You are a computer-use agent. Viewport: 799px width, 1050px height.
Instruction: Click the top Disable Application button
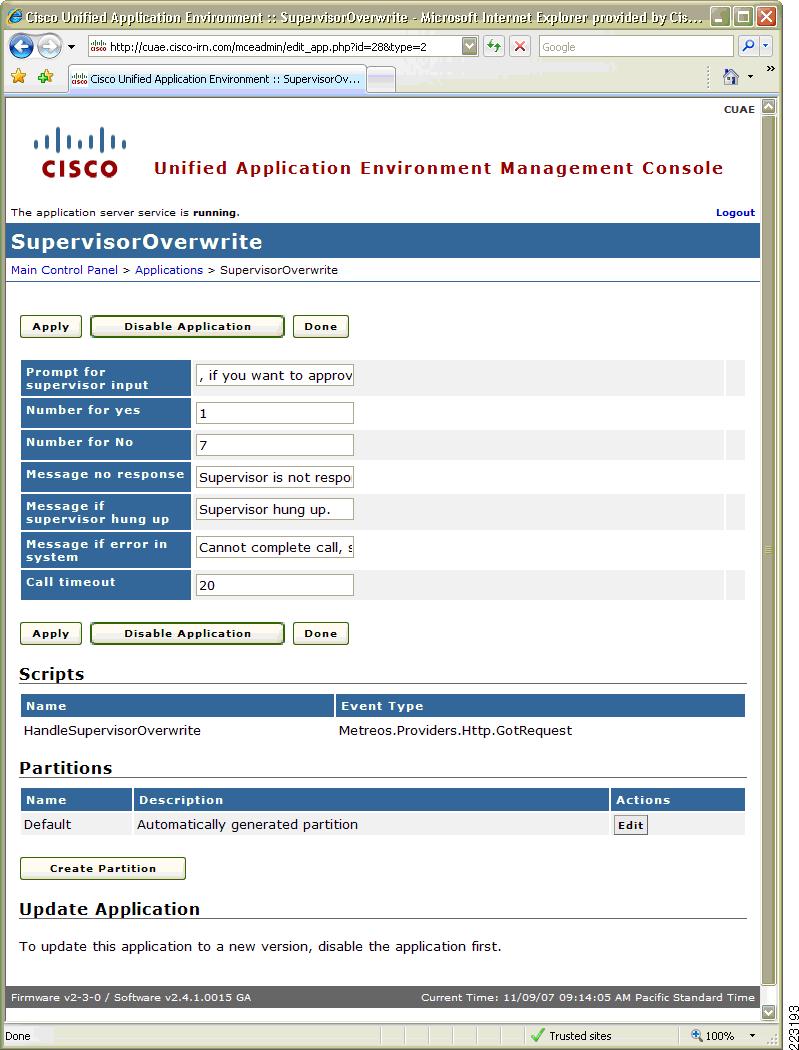[188, 327]
